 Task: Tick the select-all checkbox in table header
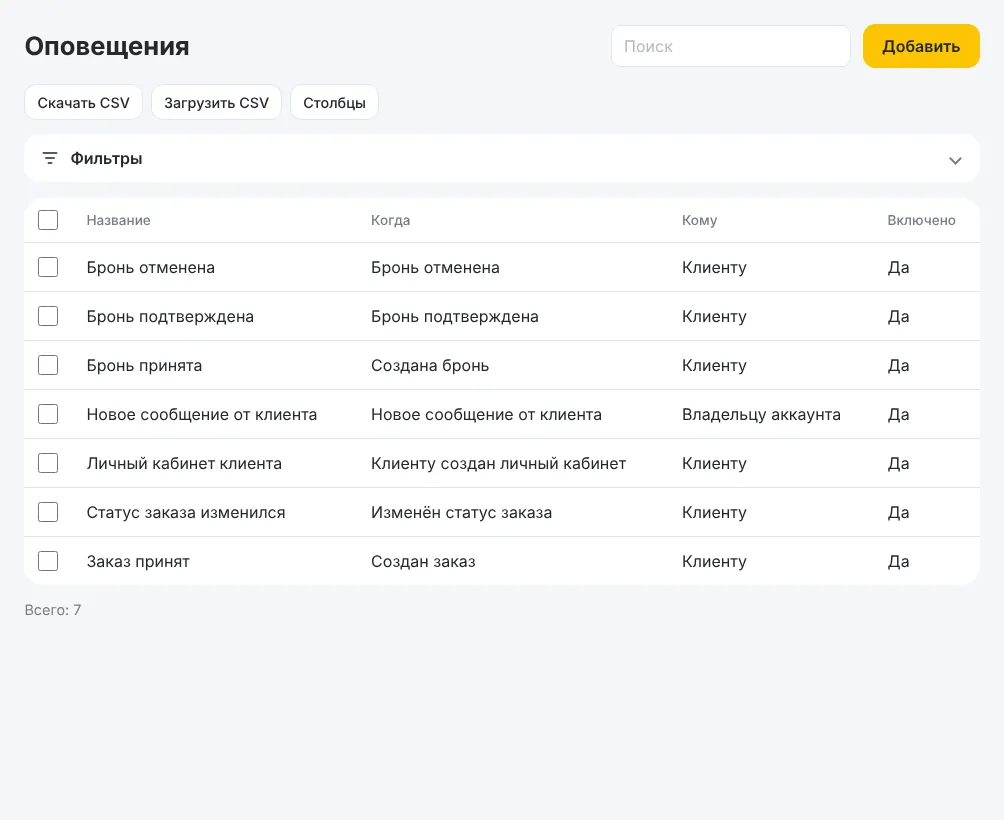pyautogui.click(x=48, y=220)
